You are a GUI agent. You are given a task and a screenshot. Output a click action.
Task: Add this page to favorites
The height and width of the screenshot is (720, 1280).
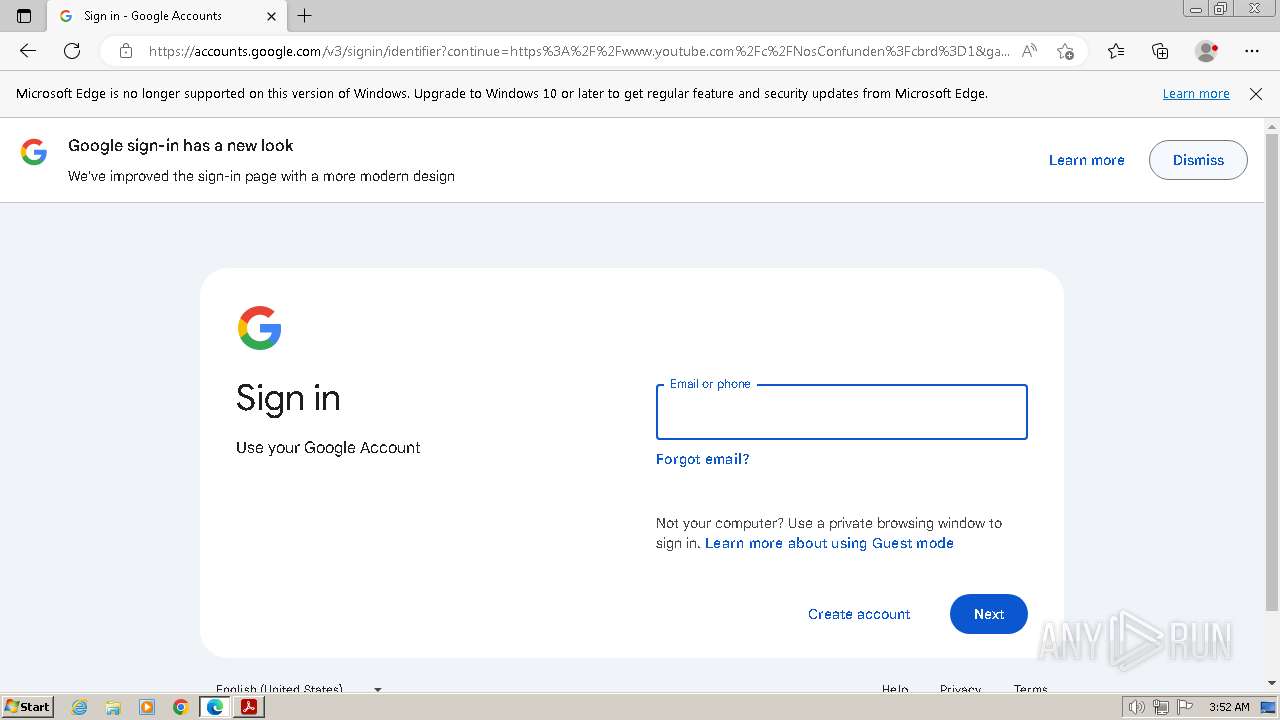pos(1065,51)
